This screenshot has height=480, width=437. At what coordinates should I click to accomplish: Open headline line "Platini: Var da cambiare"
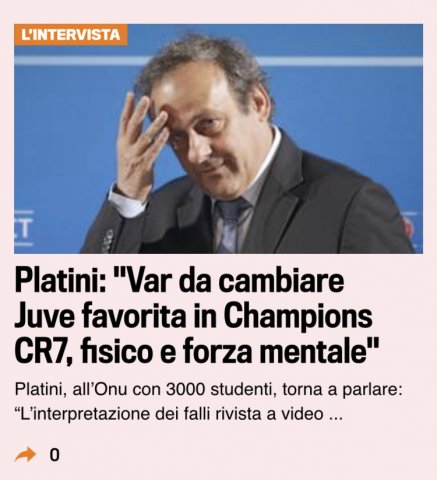179,282
